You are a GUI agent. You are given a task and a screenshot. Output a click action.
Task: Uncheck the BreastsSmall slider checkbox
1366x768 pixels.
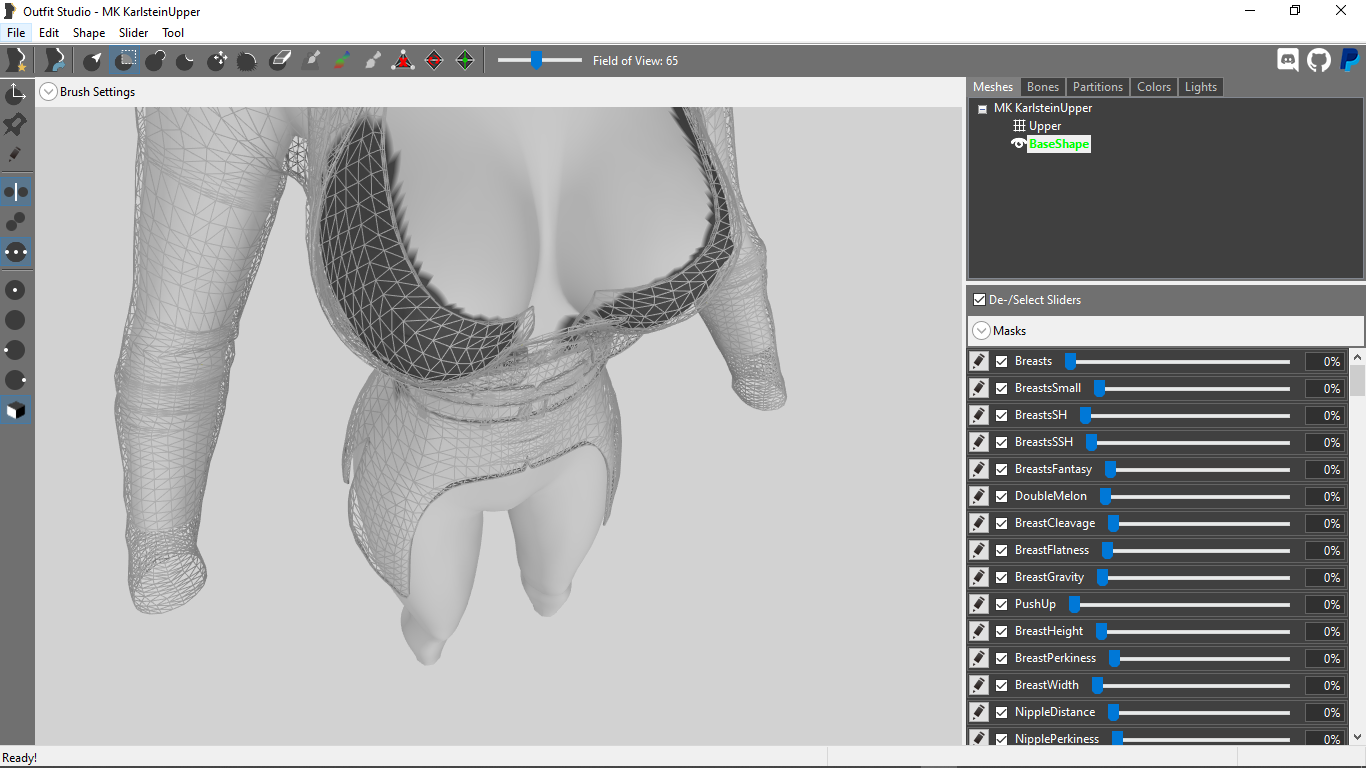click(1002, 388)
